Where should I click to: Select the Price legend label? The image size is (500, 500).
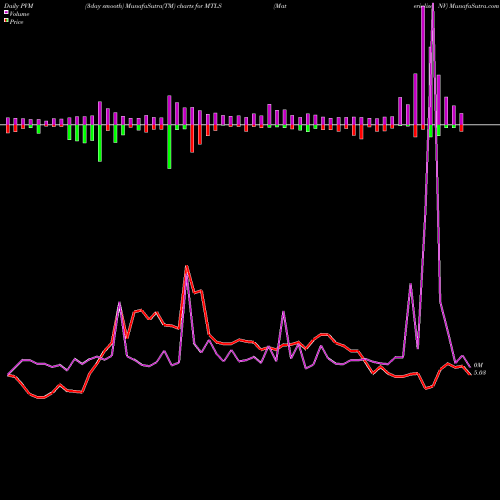pos(16,22)
